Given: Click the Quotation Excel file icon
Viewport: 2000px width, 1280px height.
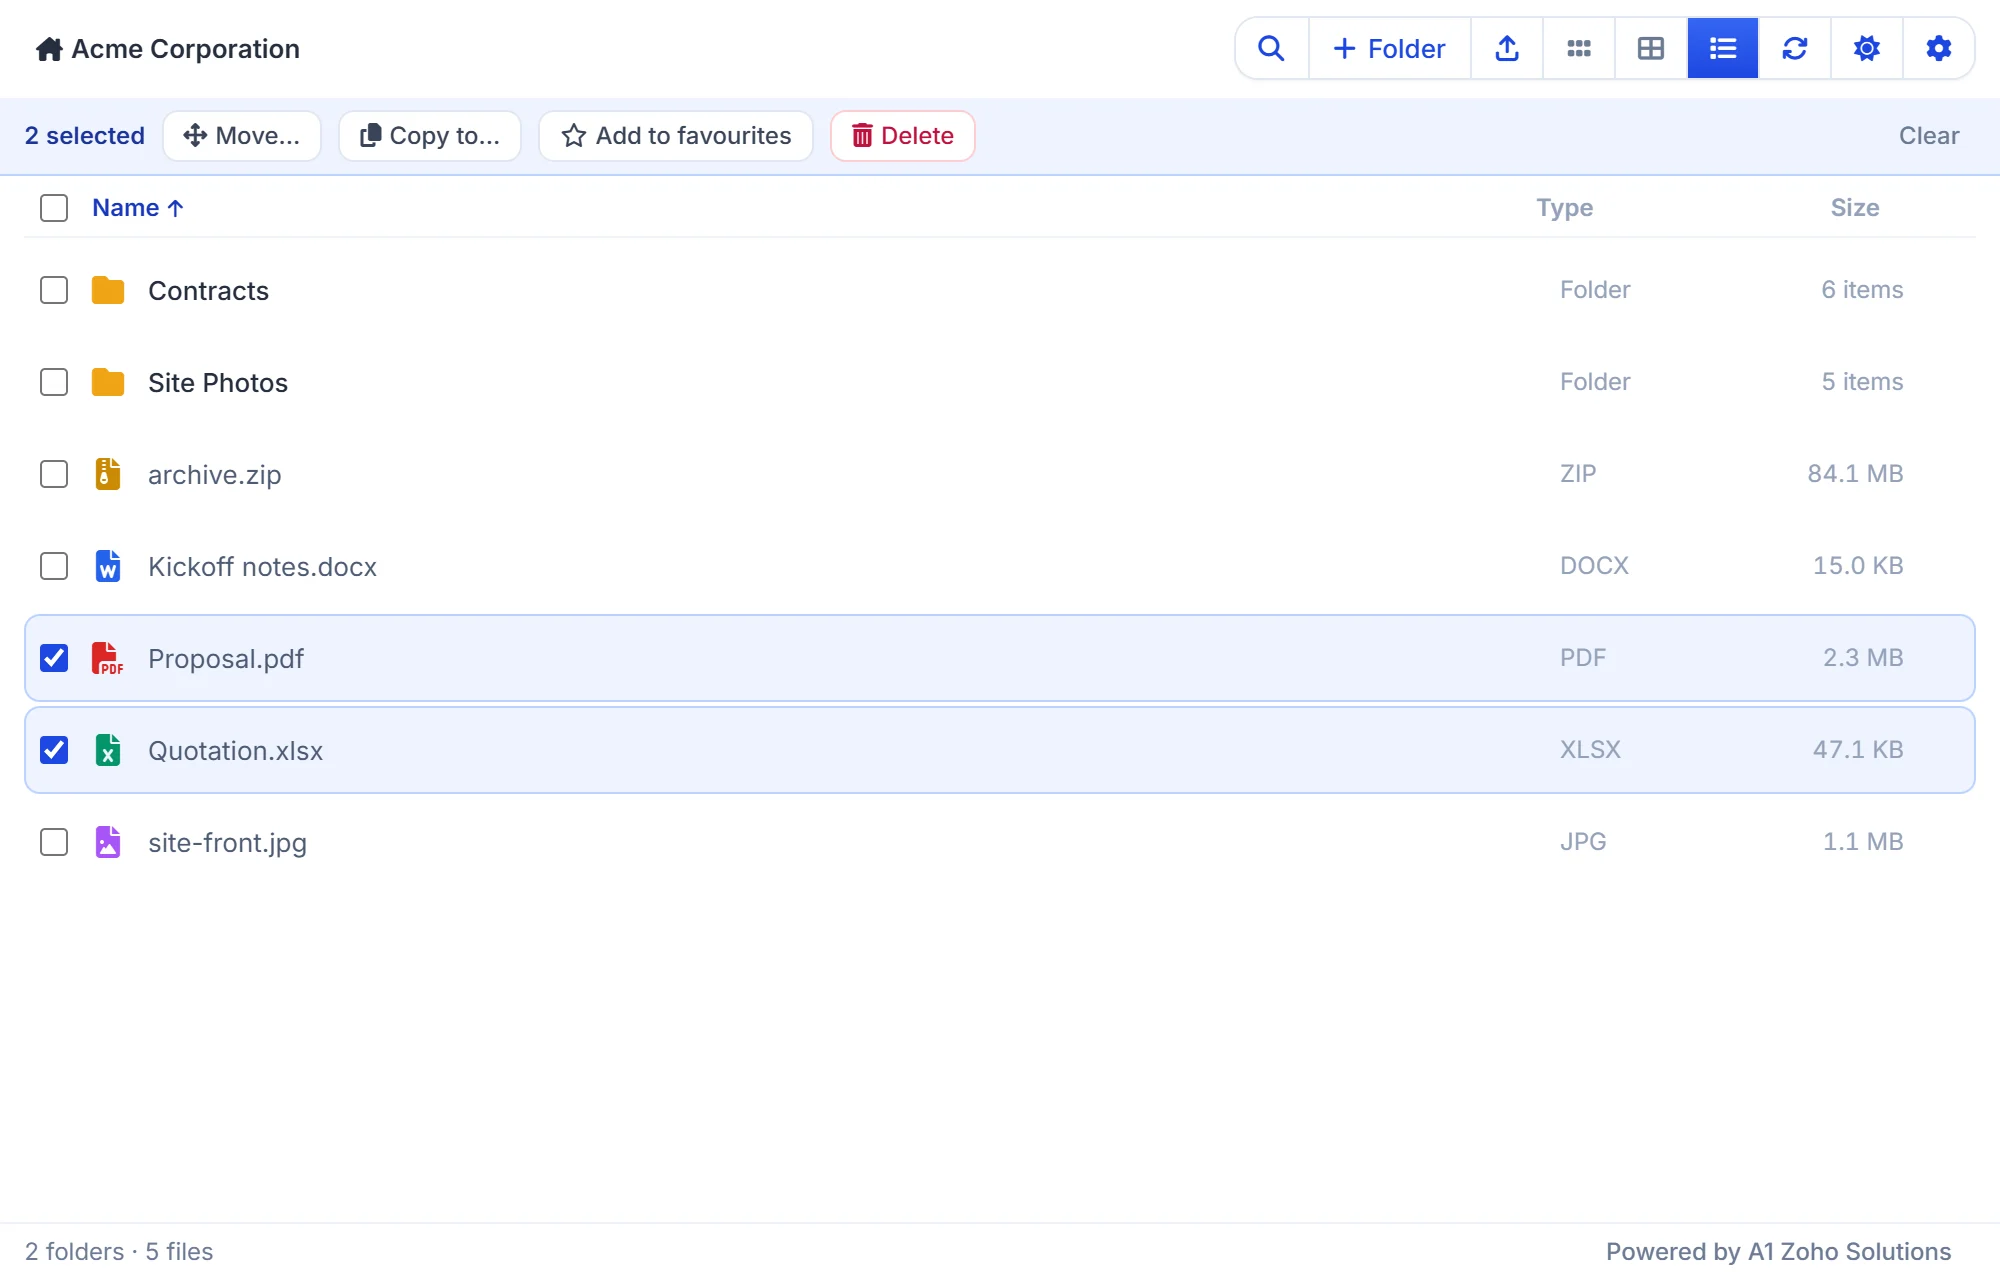Looking at the screenshot, I should click(x=108, y=750).
